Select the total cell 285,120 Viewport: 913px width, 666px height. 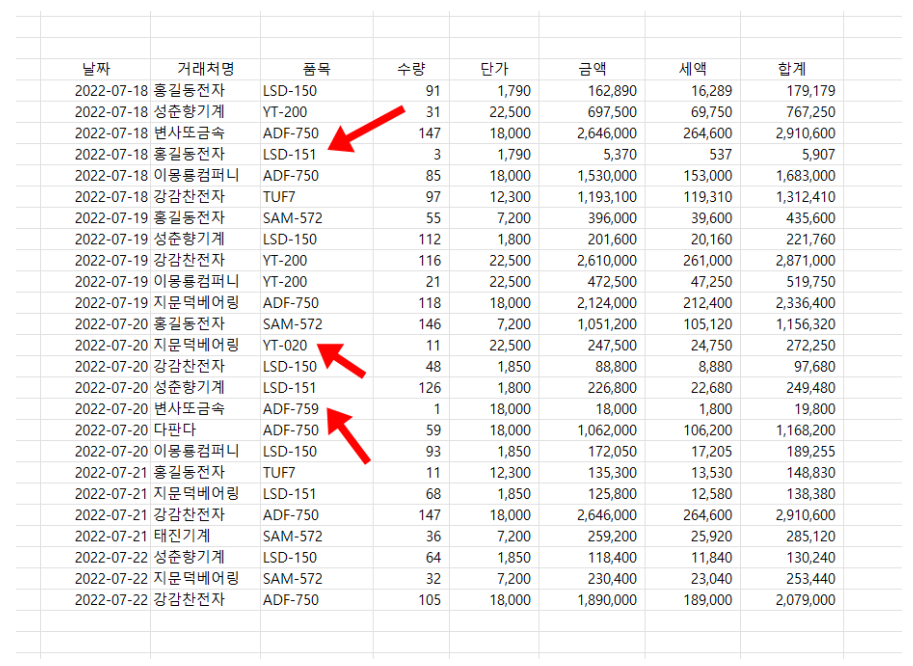[x=792, y=536]
